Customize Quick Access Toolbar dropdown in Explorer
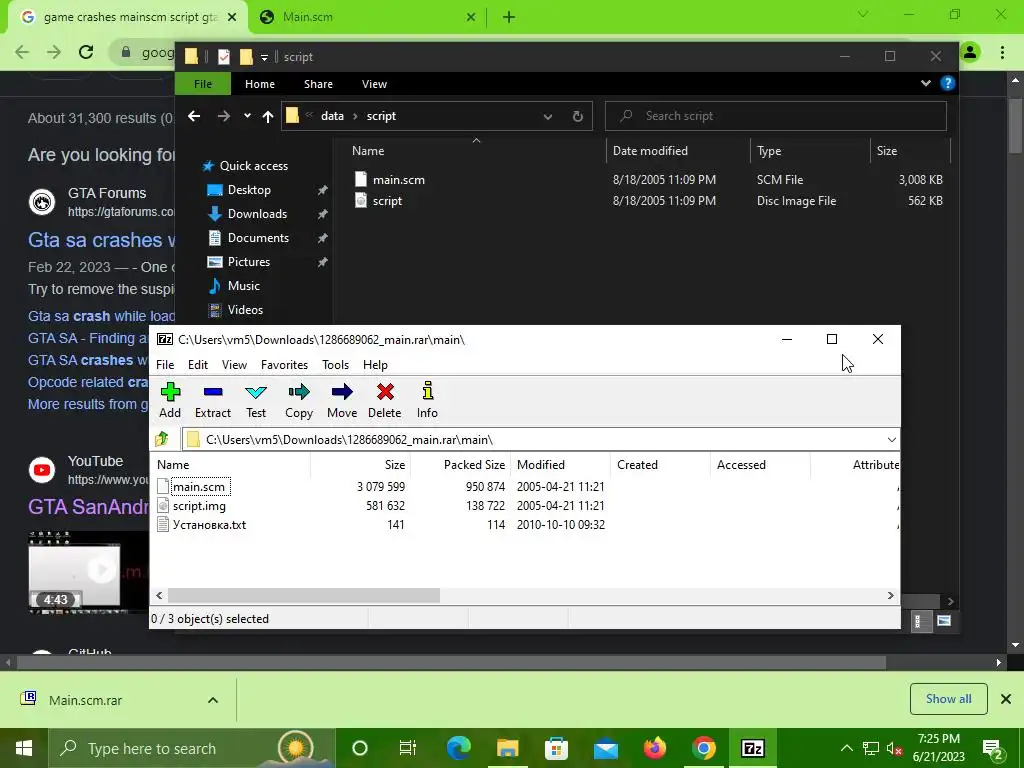1024x768 pixels. point(264,57)
